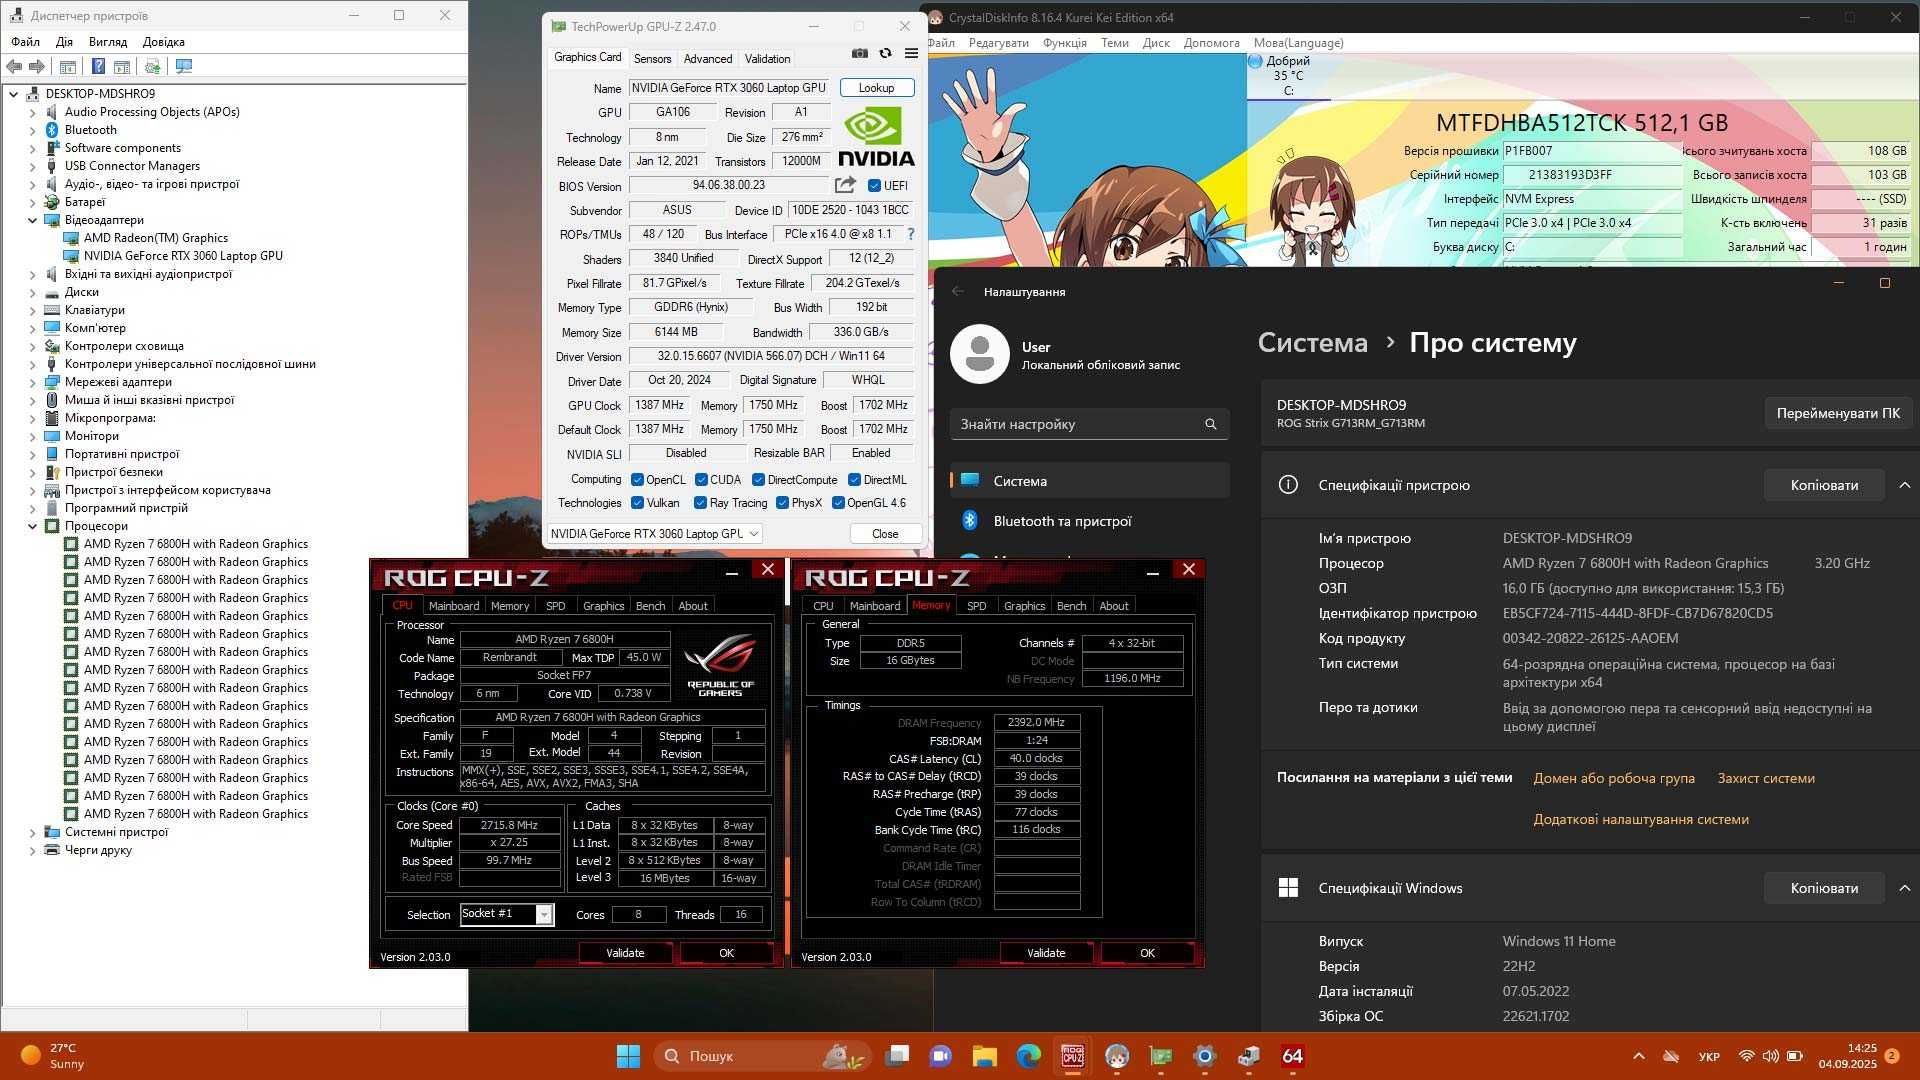This screenshot has width=1920, height=1080.
Task: Expand the Диски node in Device Manager
Action: coord(32,292)
